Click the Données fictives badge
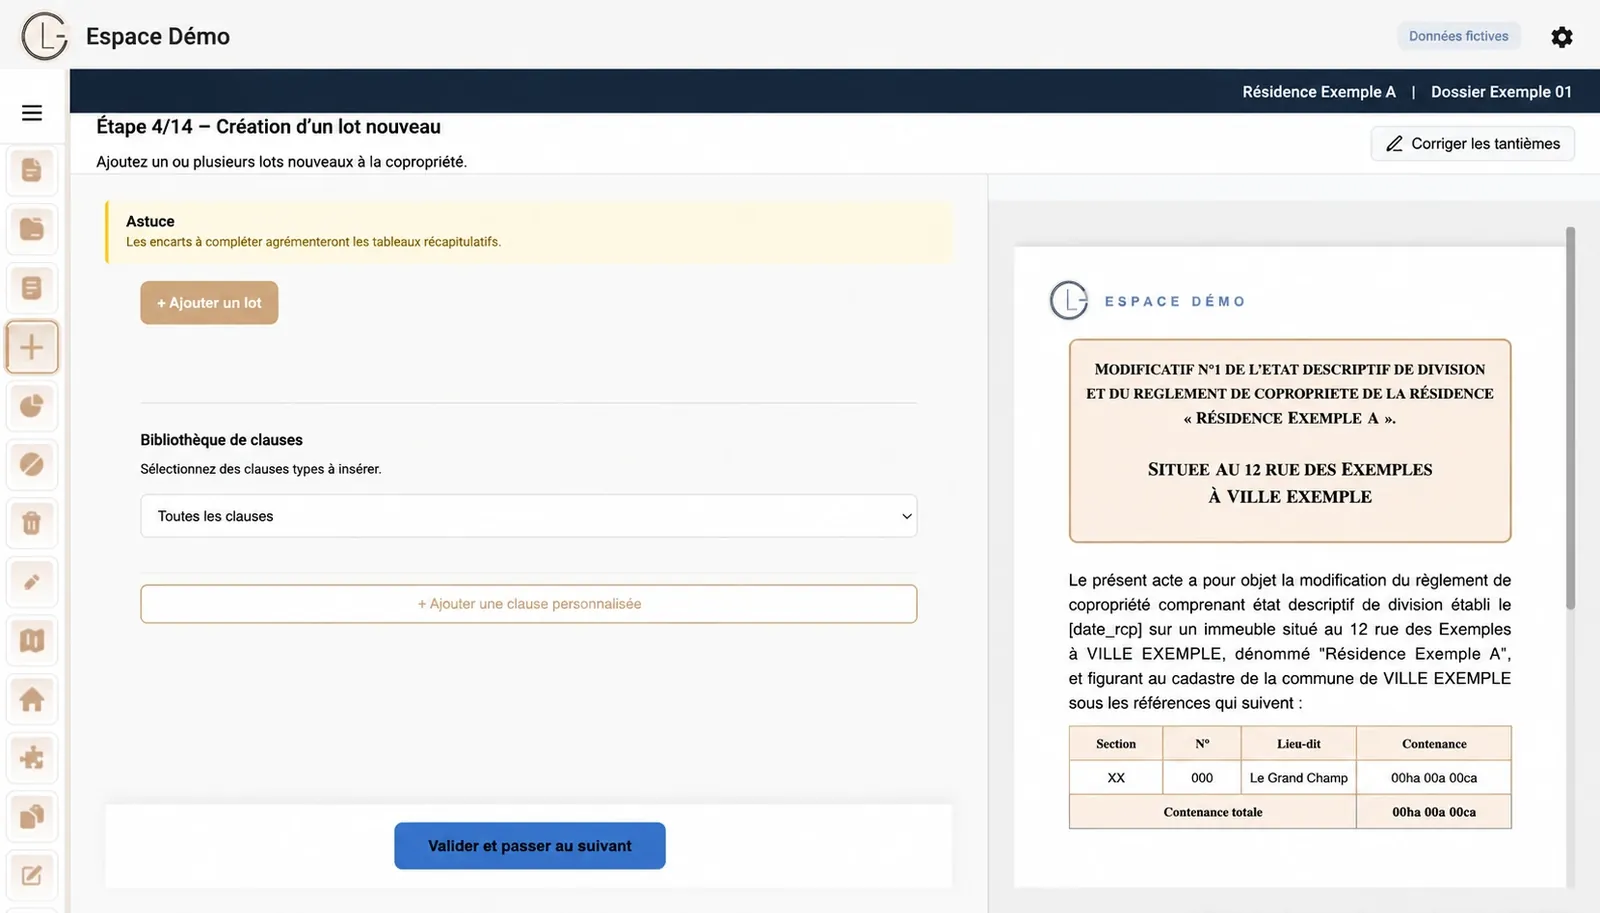 1458,36
